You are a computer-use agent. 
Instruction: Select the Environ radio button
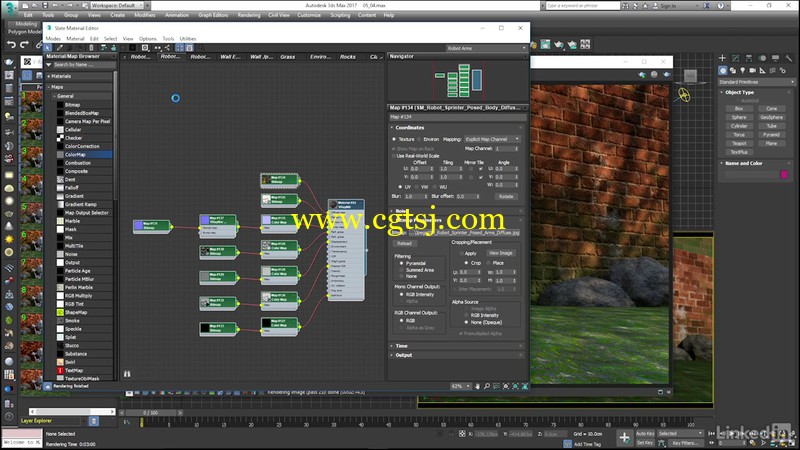click(x=419, y=139)
